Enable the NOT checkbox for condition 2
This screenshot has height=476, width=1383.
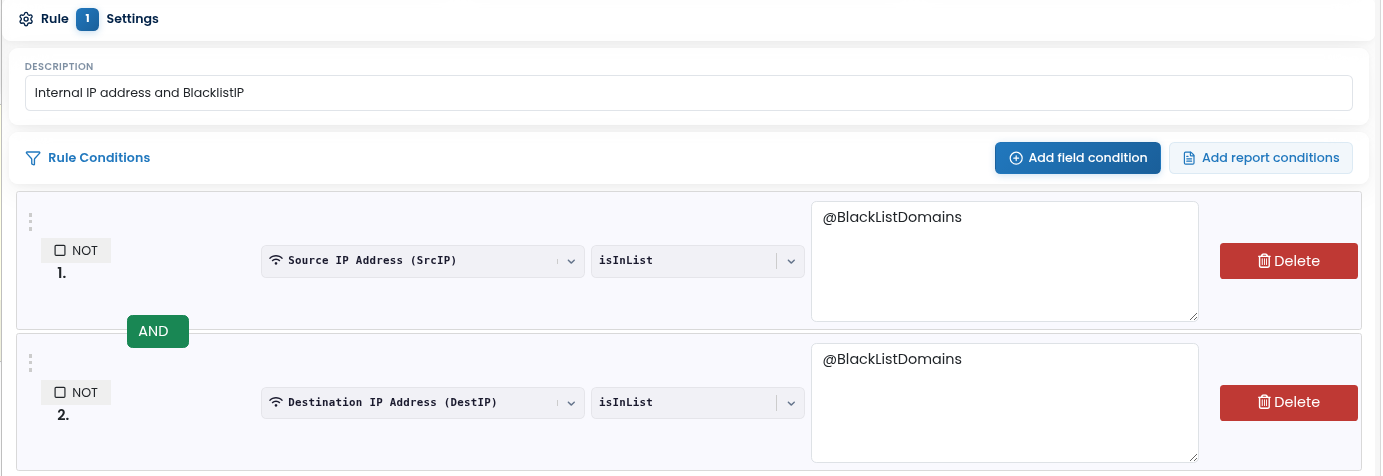click(x=60, y=393)
